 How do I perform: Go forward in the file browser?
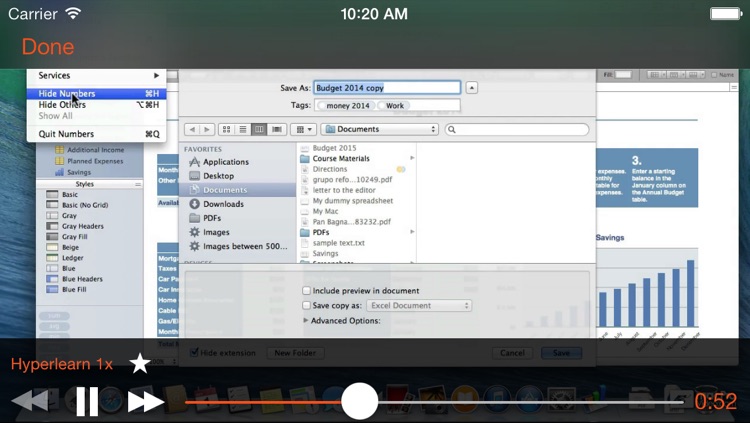coord(207,129)
